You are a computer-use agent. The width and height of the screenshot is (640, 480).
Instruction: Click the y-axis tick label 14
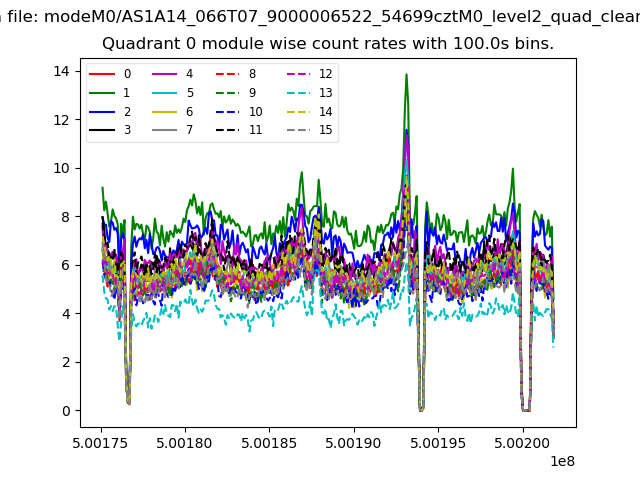pos(61,71)
